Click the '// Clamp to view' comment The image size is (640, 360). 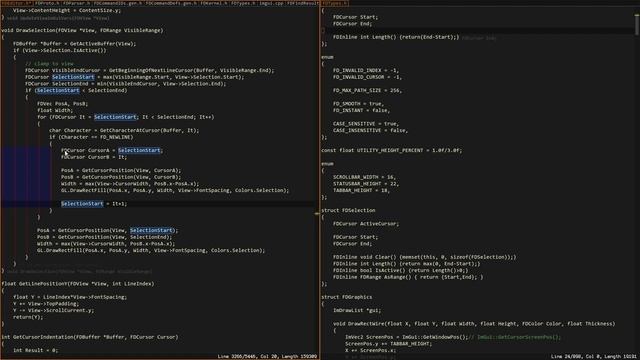coord(49,64)
